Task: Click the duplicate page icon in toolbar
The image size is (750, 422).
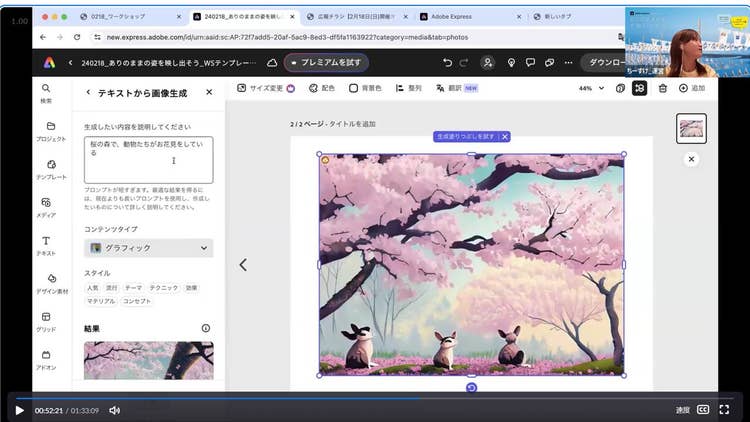Action: (x=620, y=88)
